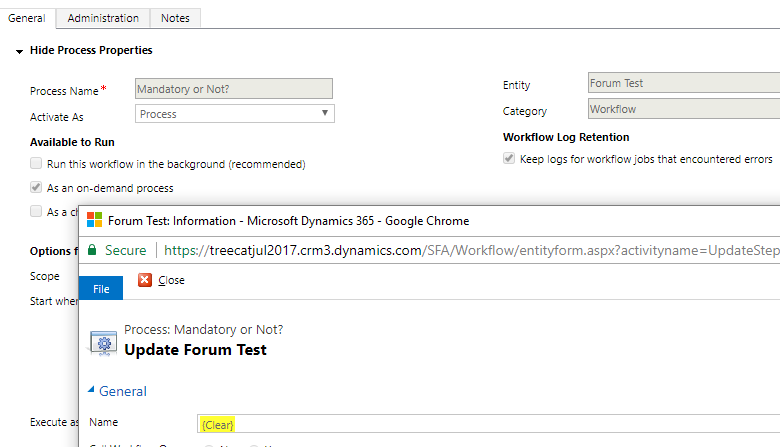Click the Available to Run heading
Viewport: 780px width, 447px height.
coord(72,142)
